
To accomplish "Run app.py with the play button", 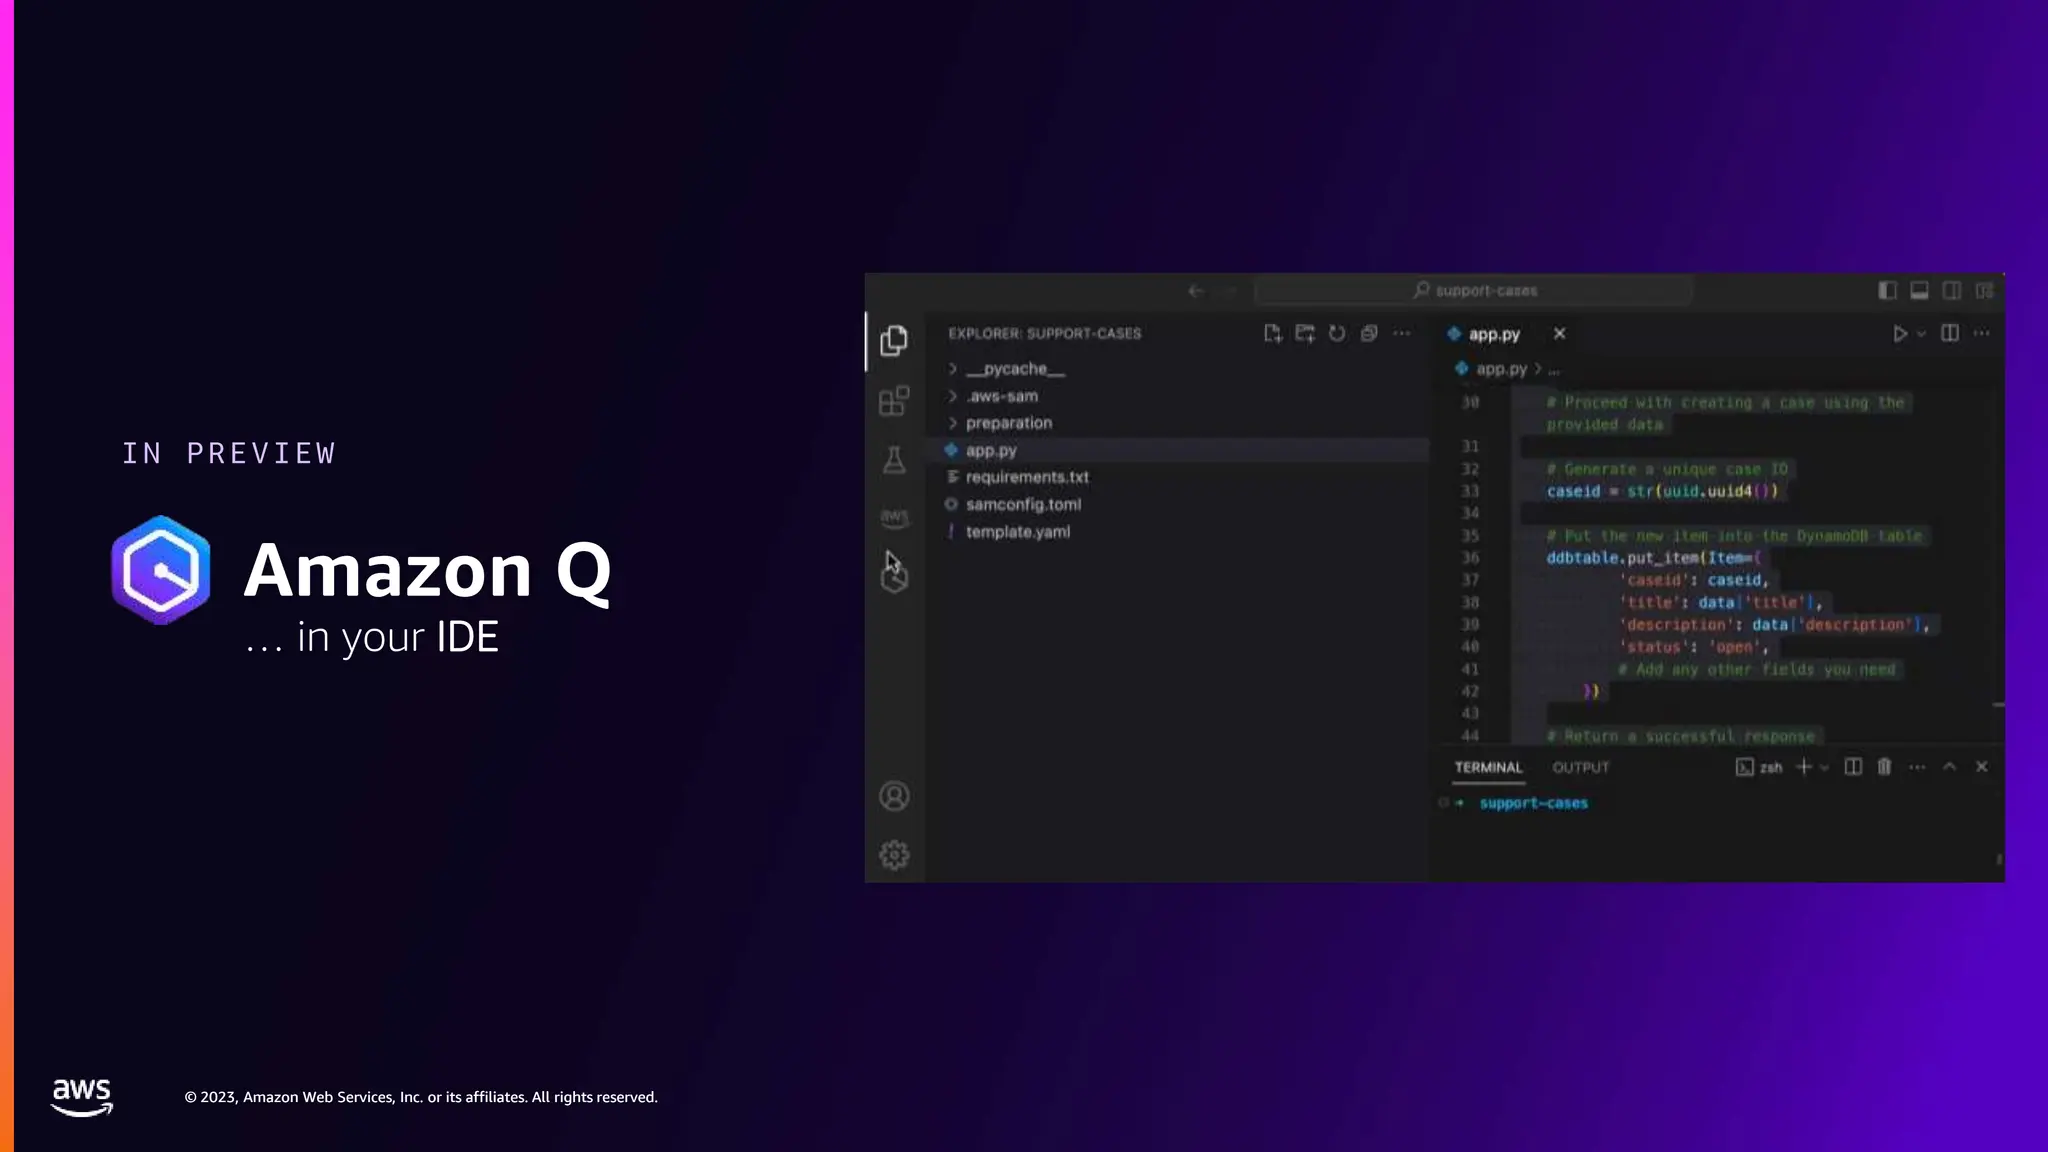I will coord(1899,334).
